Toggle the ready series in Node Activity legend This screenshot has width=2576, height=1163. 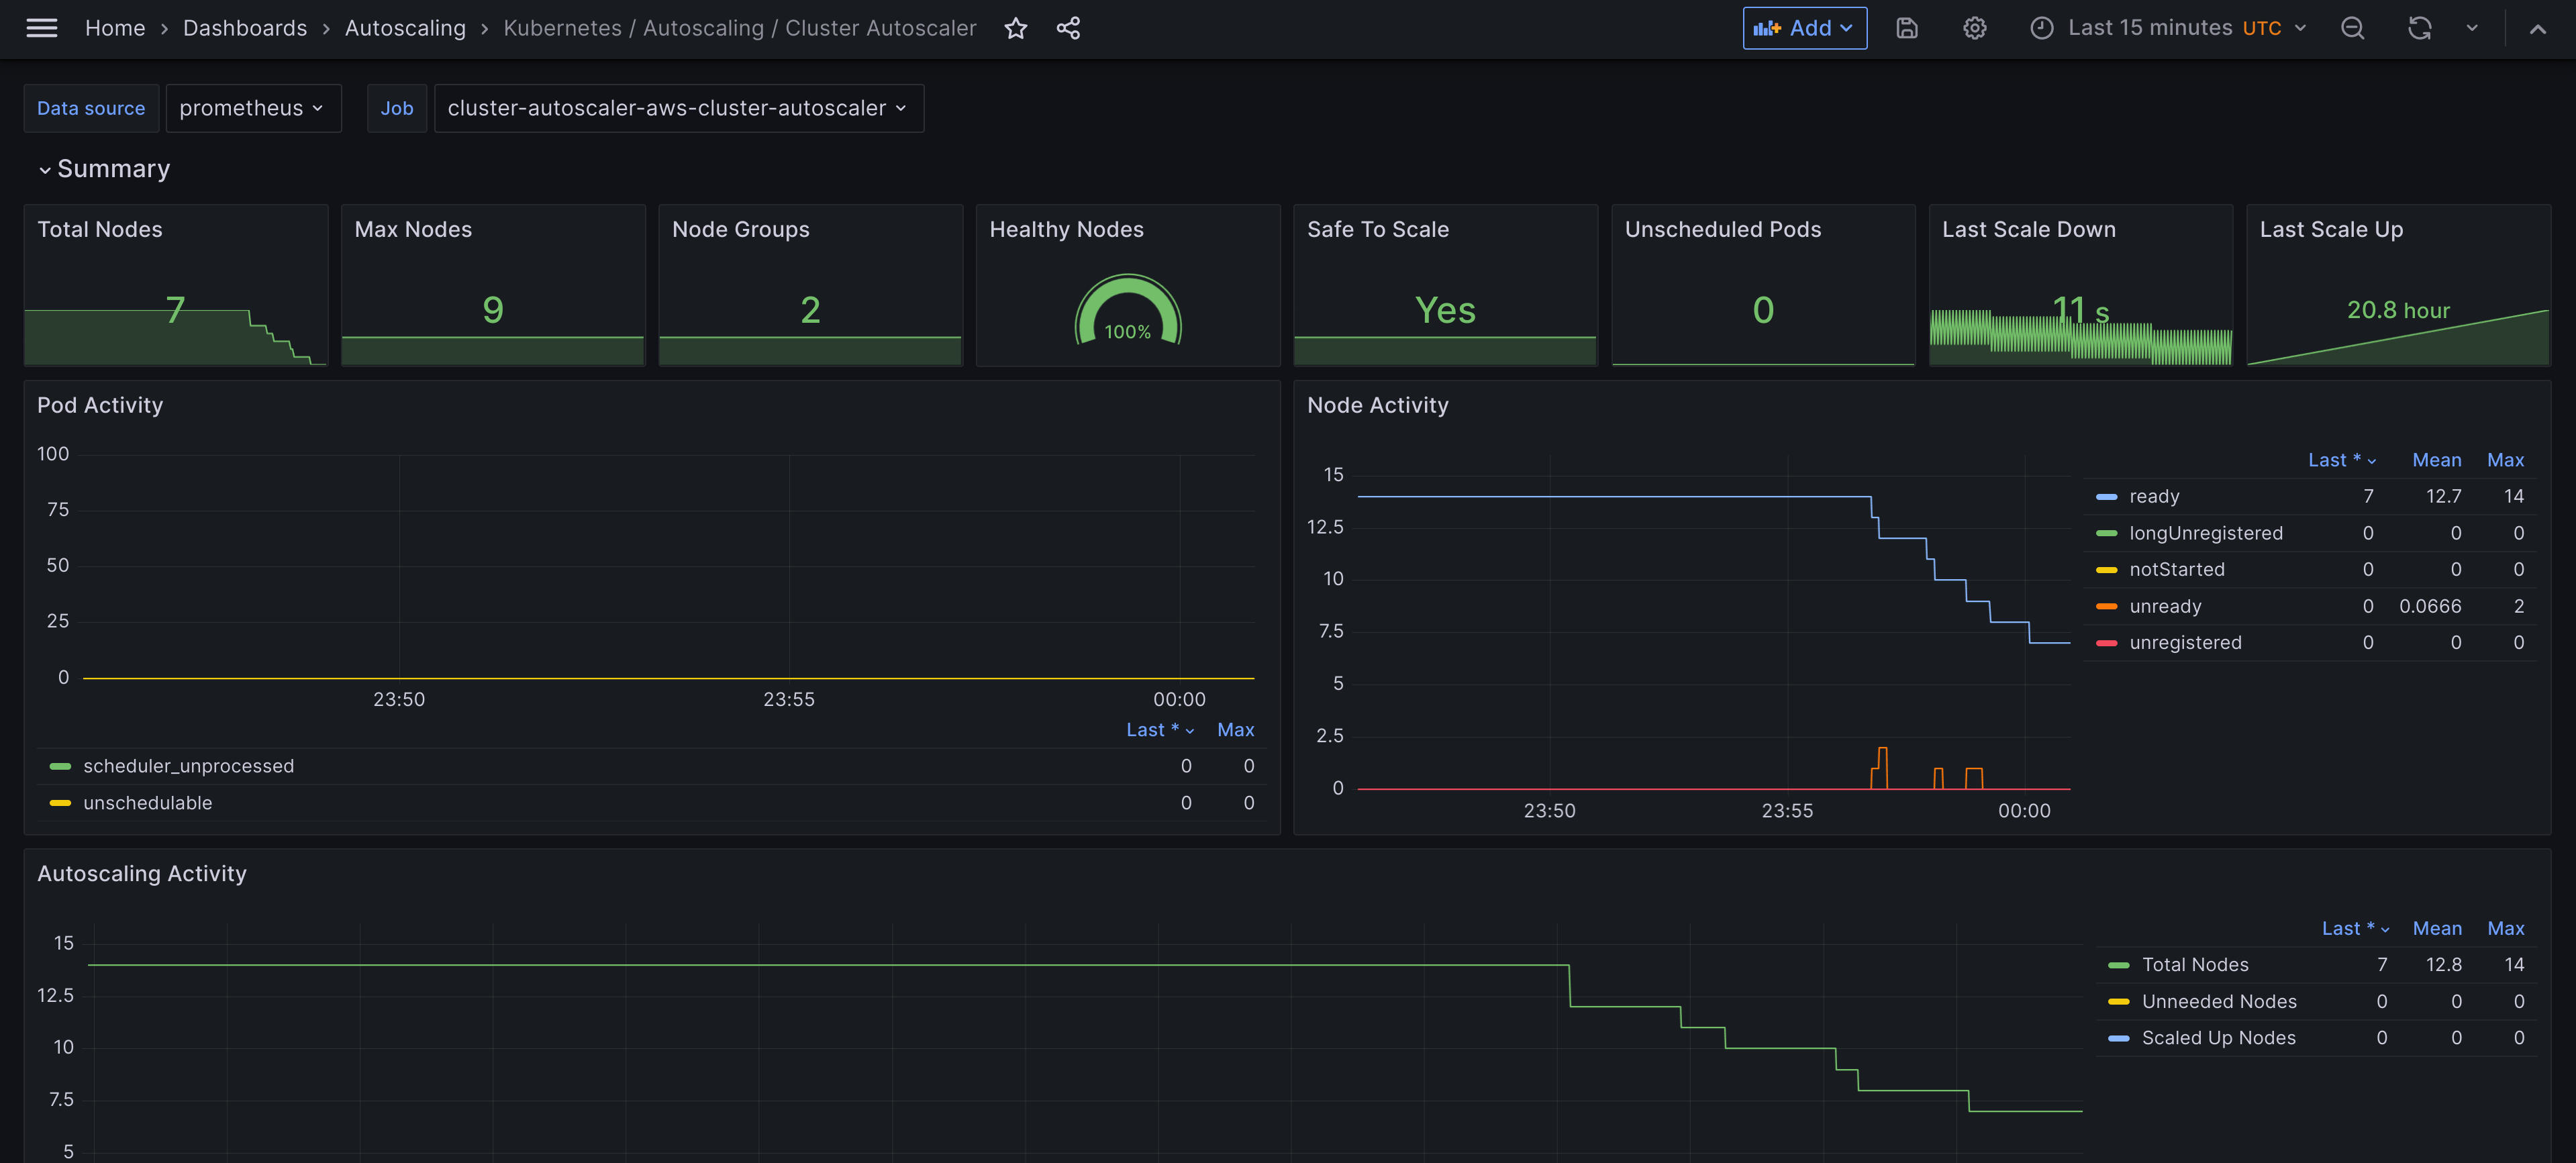(x=2154, y=496)
